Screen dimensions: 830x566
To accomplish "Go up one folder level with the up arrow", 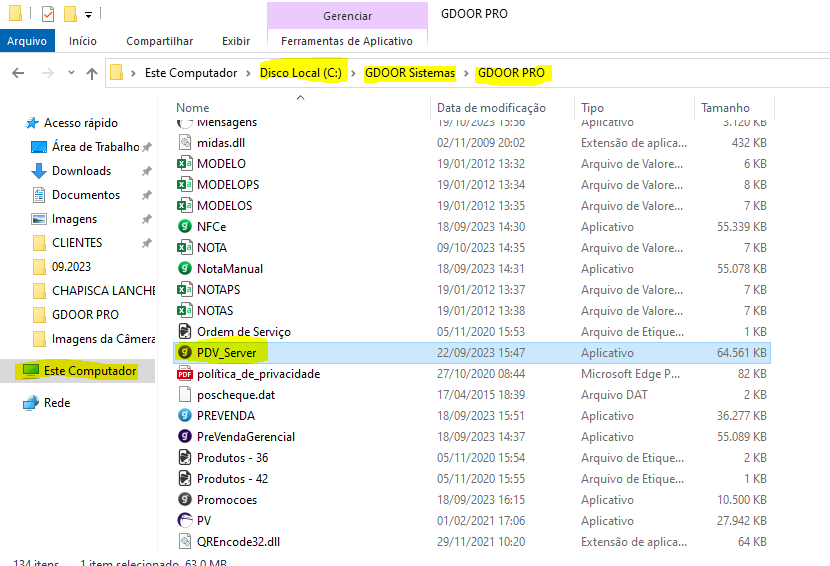I will tap(92, 73).
